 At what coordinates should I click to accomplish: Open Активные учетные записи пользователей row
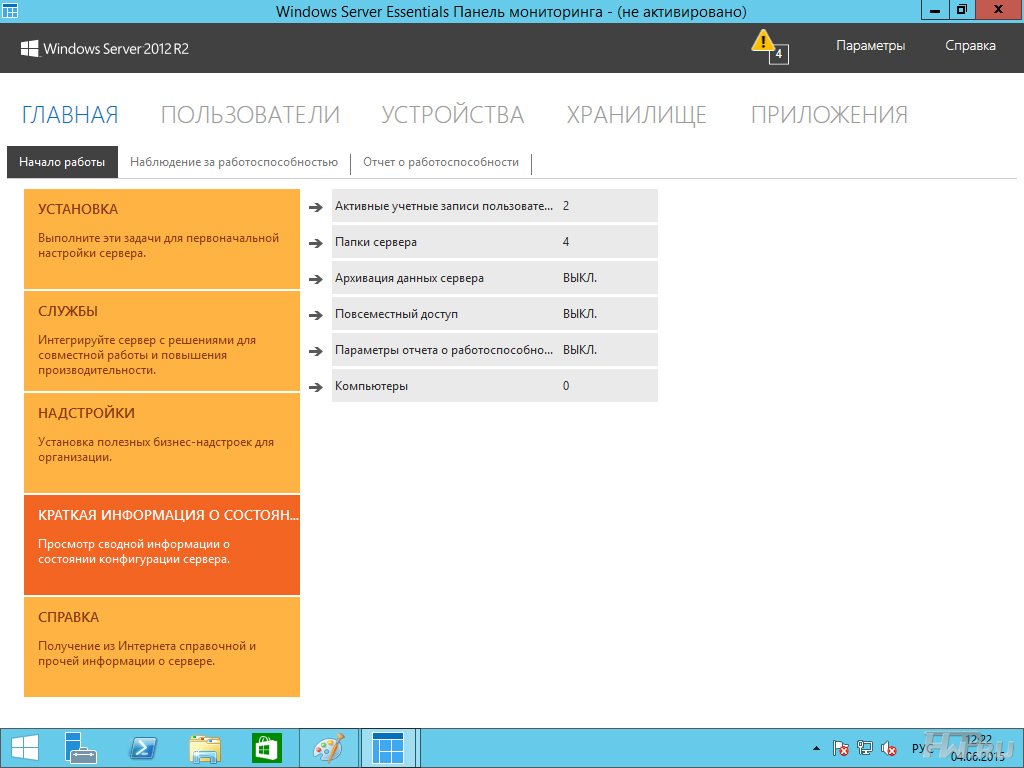pyautogui.click(x=494, y=206)
